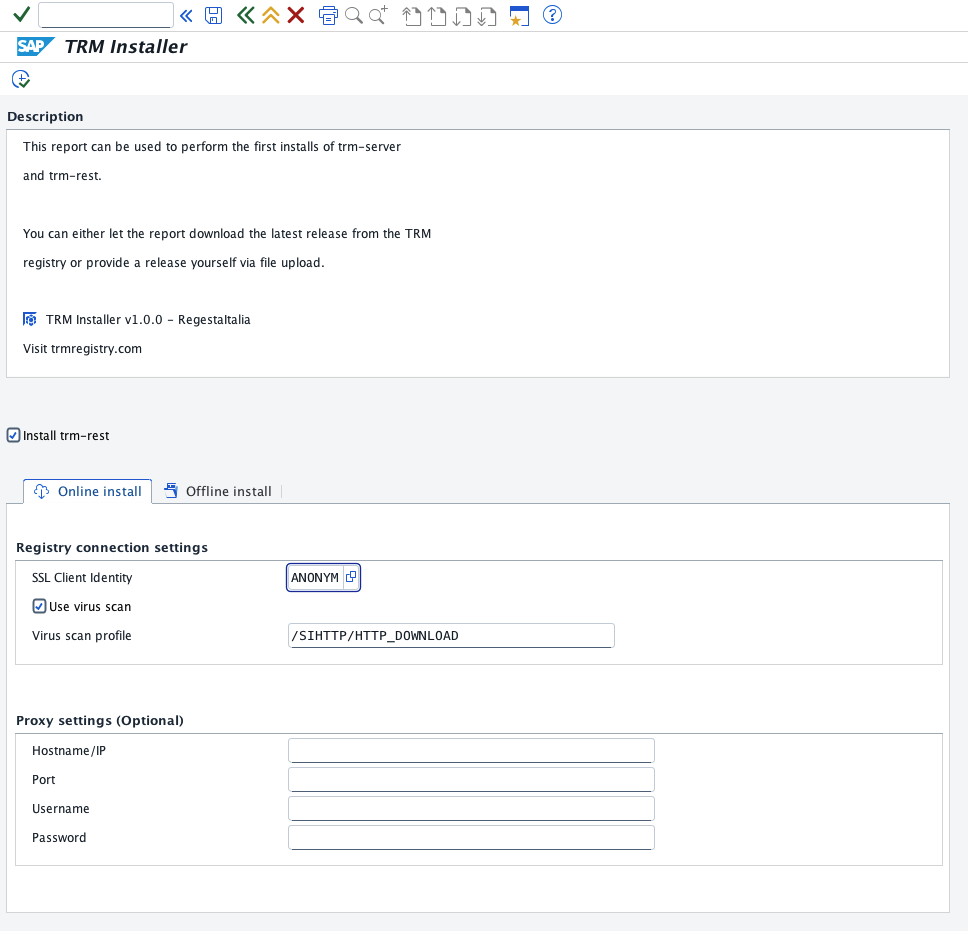Open the Help question mark icon
This screenshot has width=968, height=931.
click(552, 15)
